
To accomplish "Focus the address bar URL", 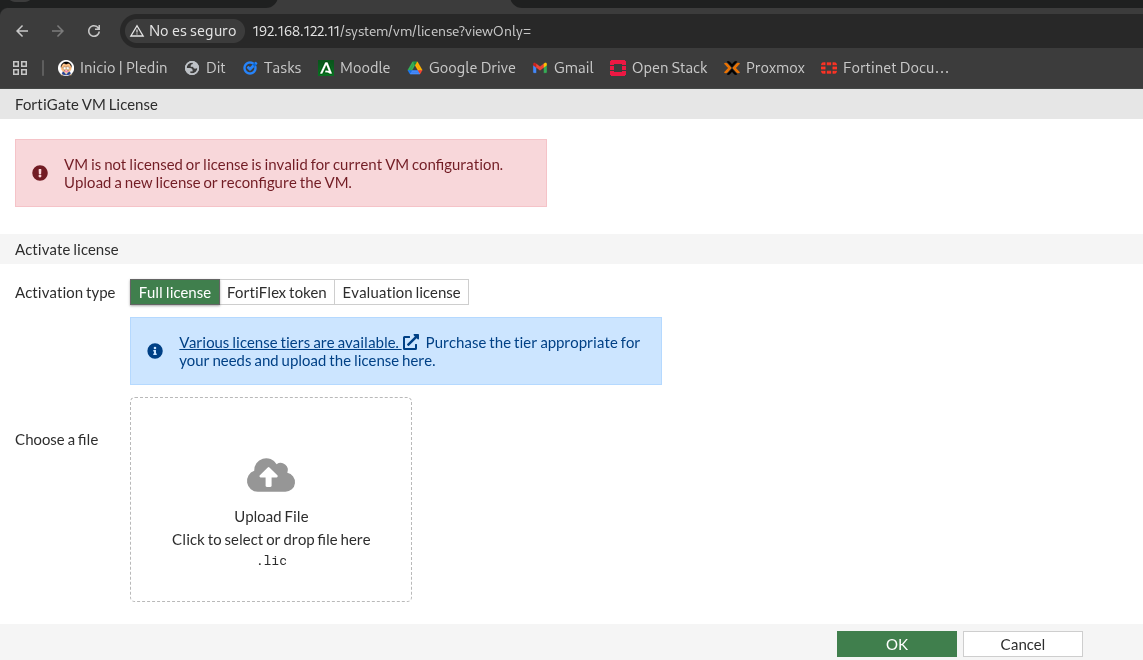I will (x=391, y=31).
